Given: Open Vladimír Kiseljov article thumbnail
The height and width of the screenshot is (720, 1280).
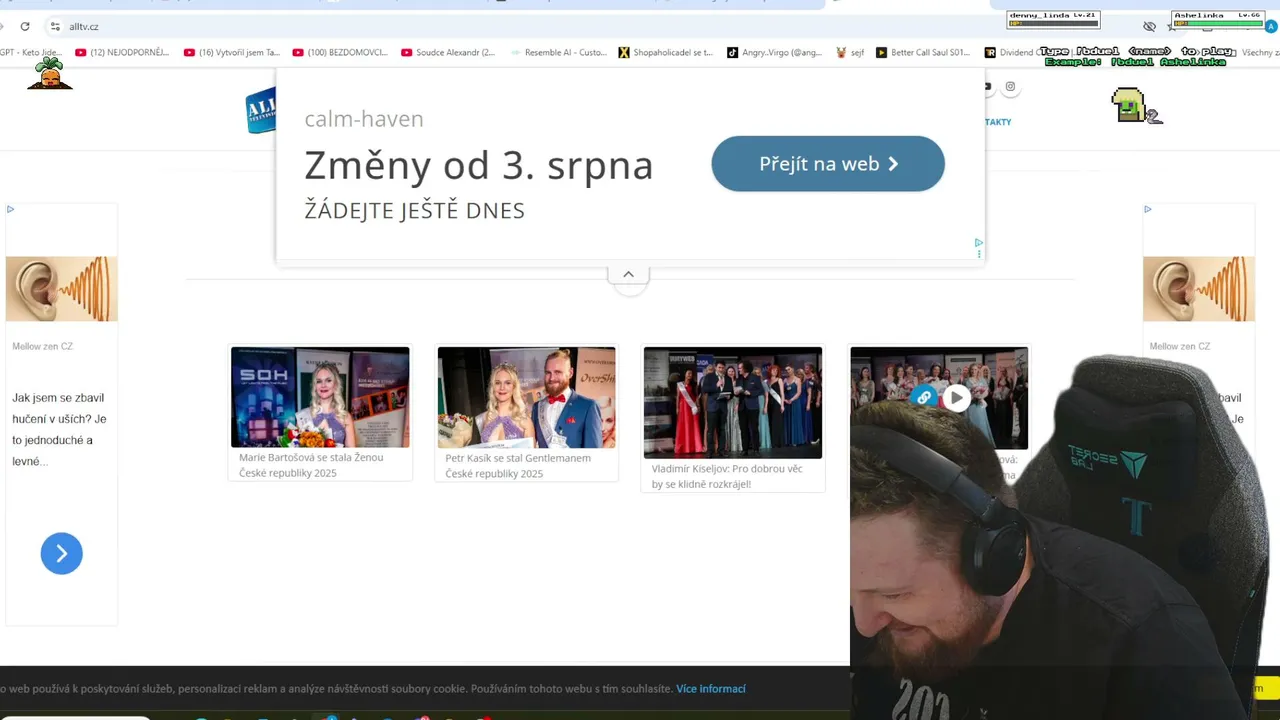Looking at the screenshot, I should point(733,403).
